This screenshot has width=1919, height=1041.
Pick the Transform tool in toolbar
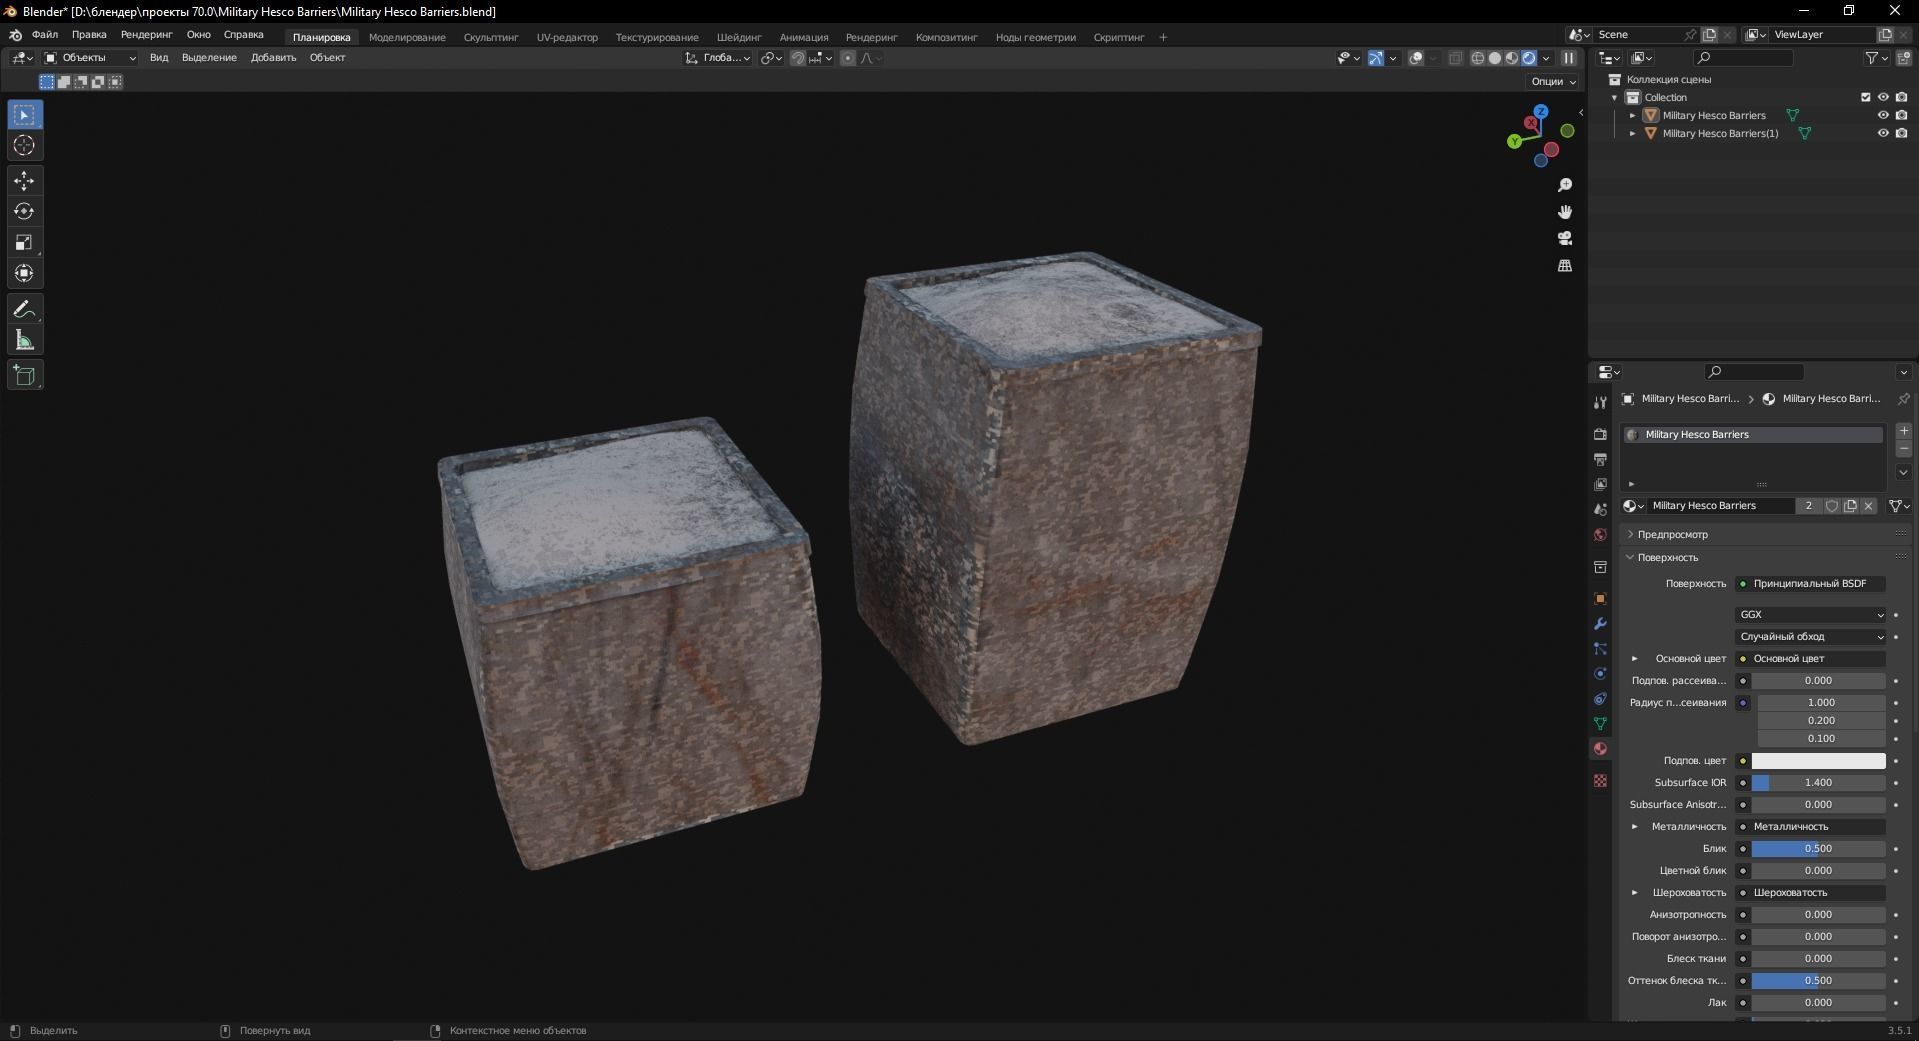(x=24, y=274)
